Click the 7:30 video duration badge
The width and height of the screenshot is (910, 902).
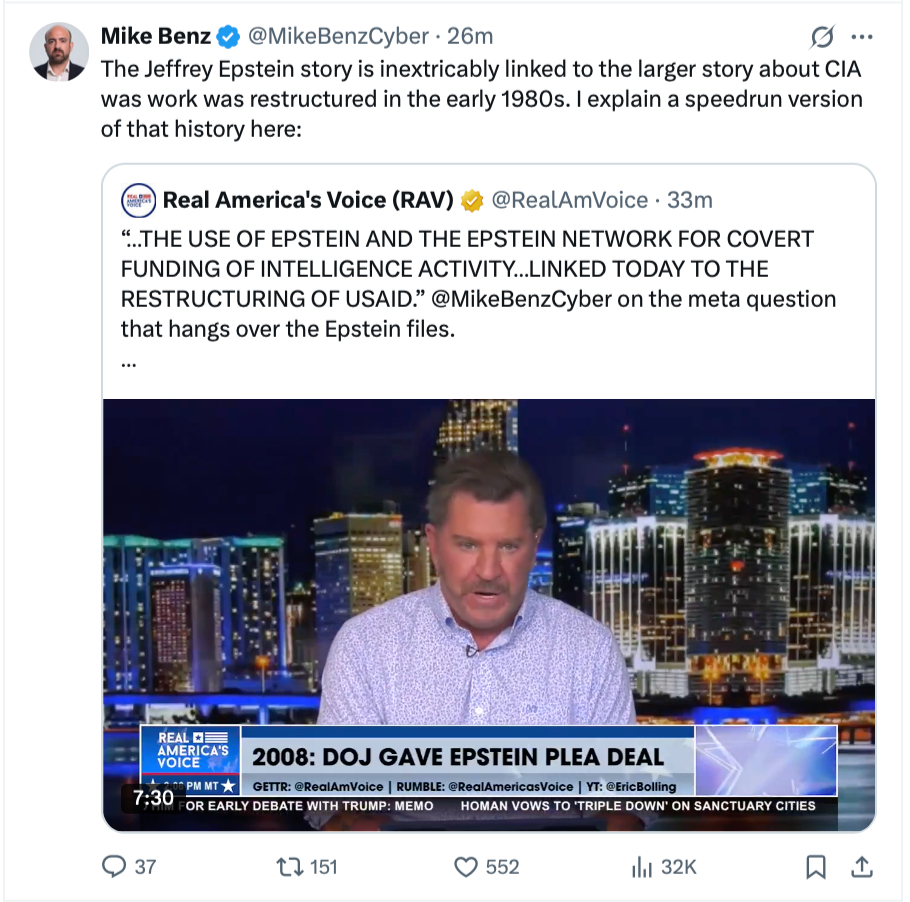(154, 797)
